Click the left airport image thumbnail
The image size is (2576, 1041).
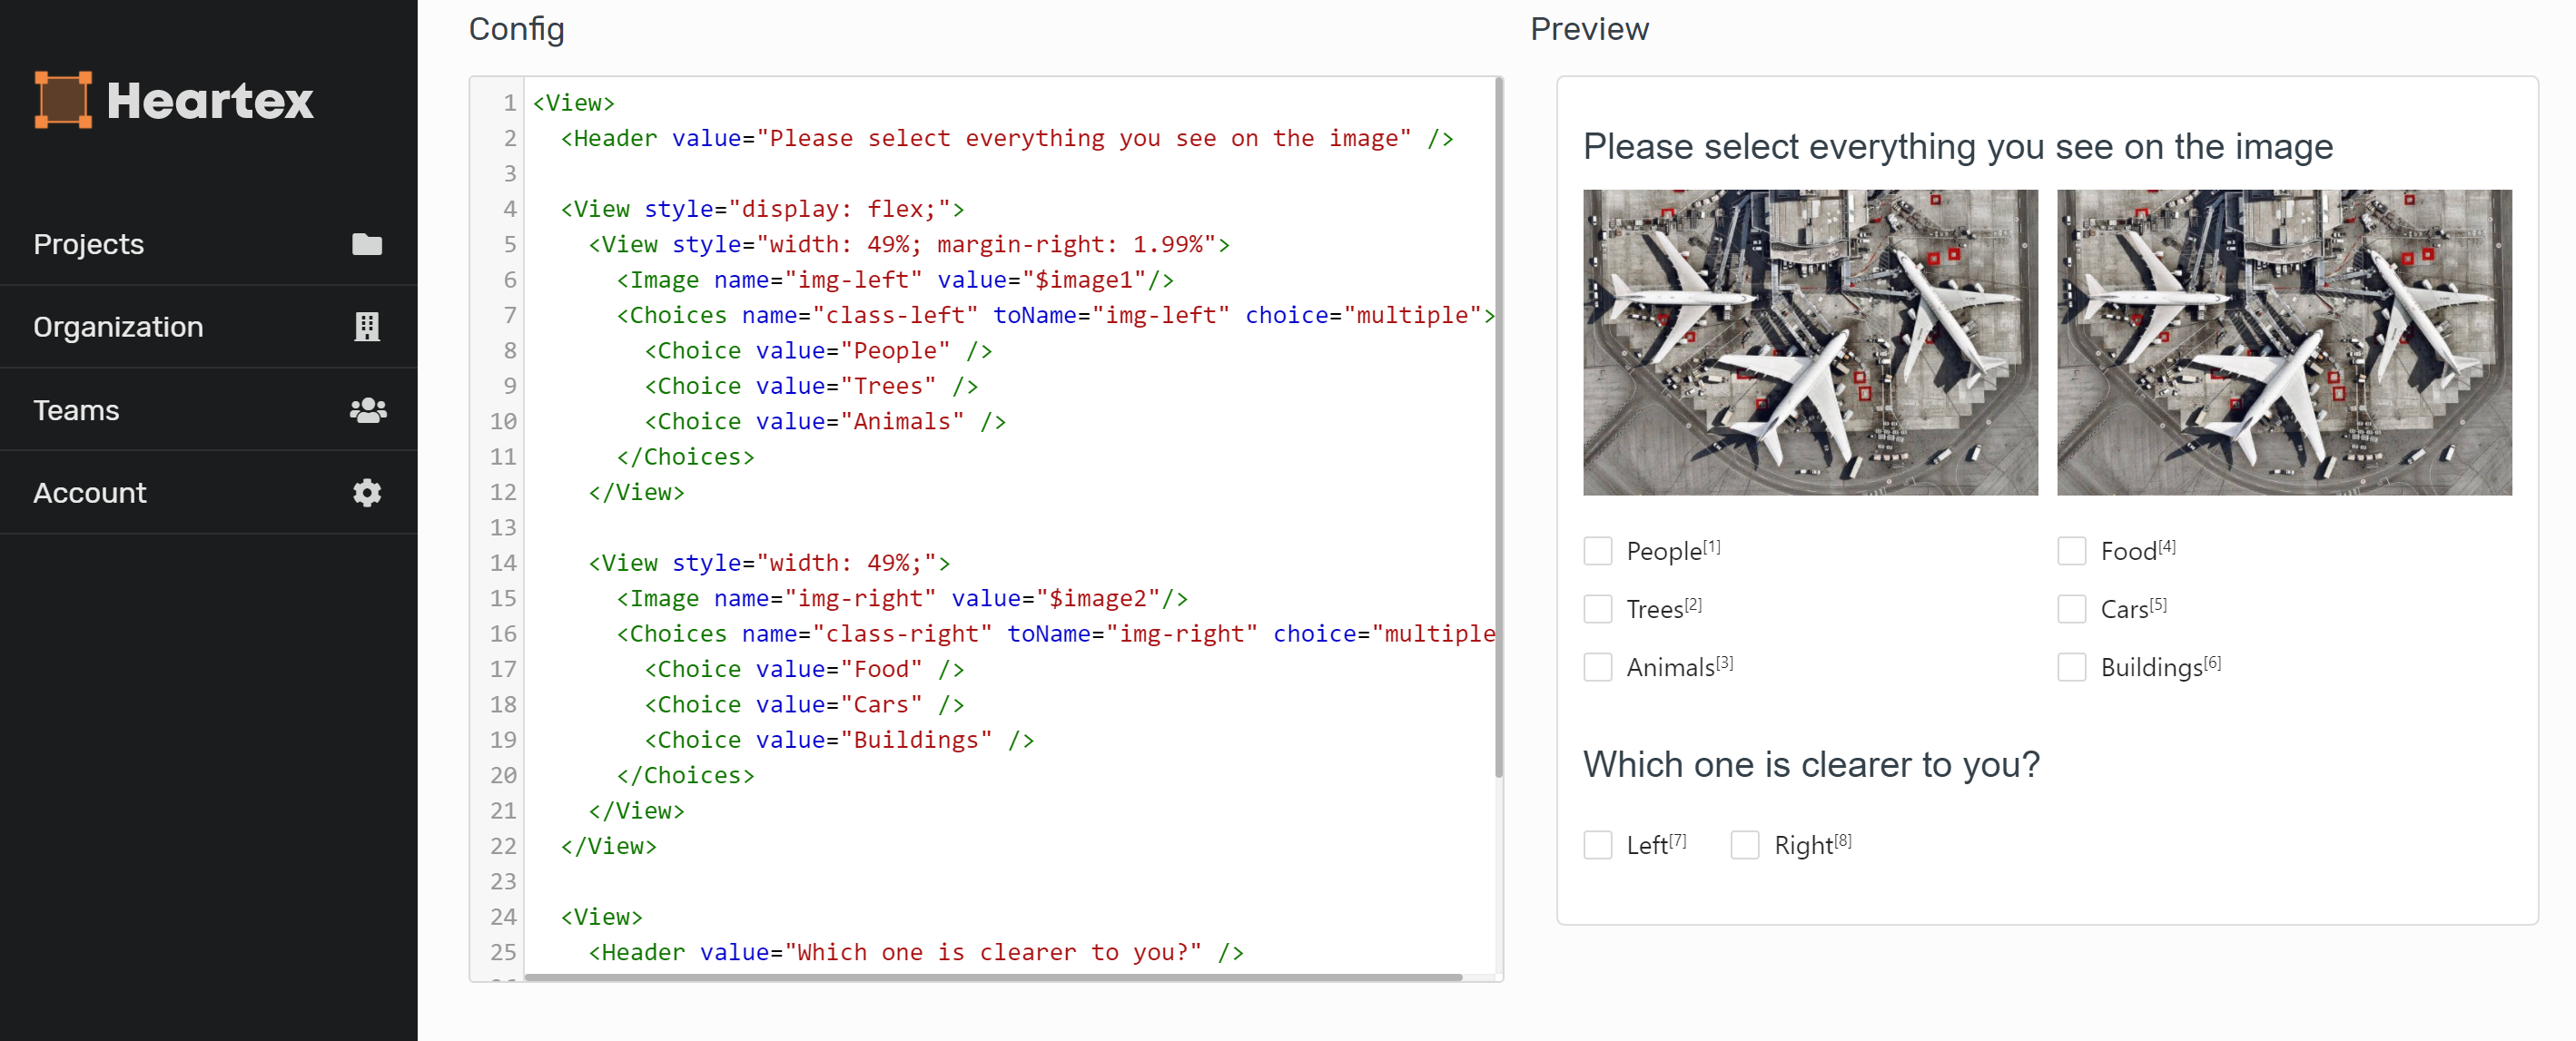coord(1809,342)
